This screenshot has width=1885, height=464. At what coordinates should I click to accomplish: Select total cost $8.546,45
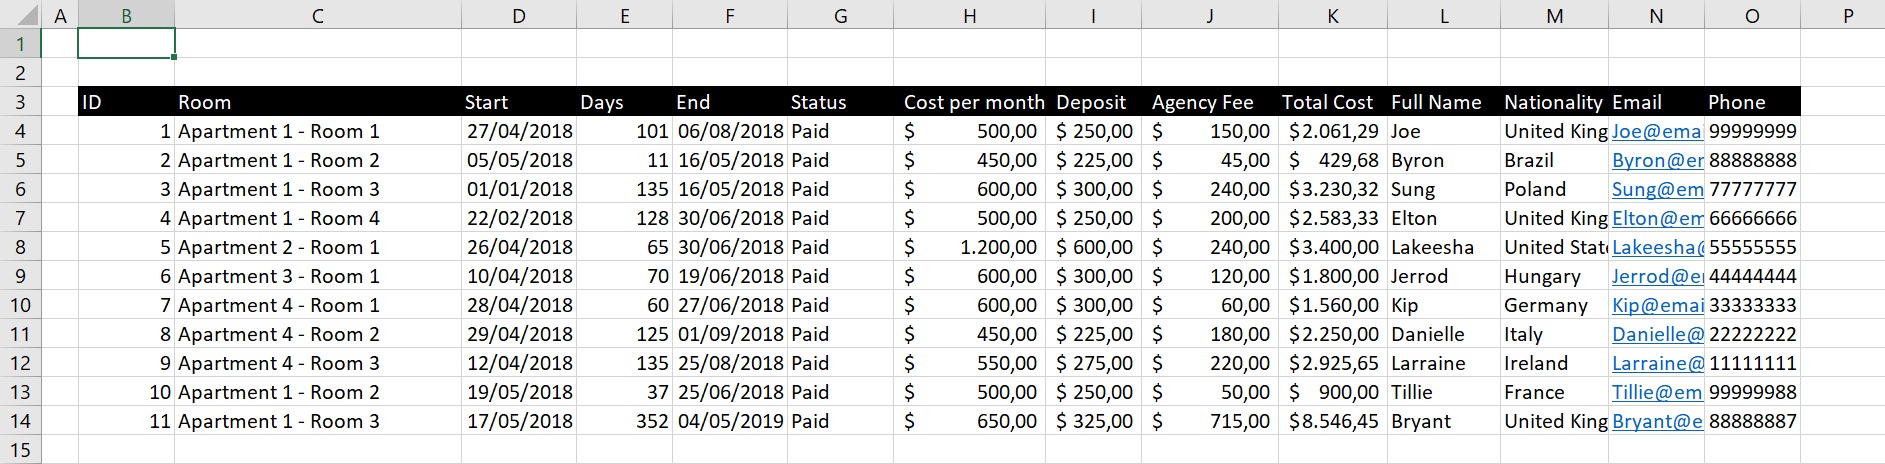pyautogui.click(x=1333, y=421)
